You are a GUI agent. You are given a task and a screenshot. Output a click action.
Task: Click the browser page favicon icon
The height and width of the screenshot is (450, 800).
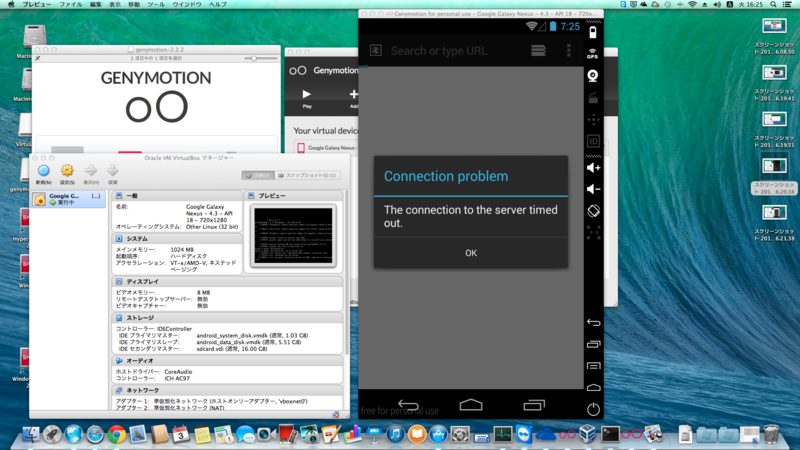tap(376, 51)
